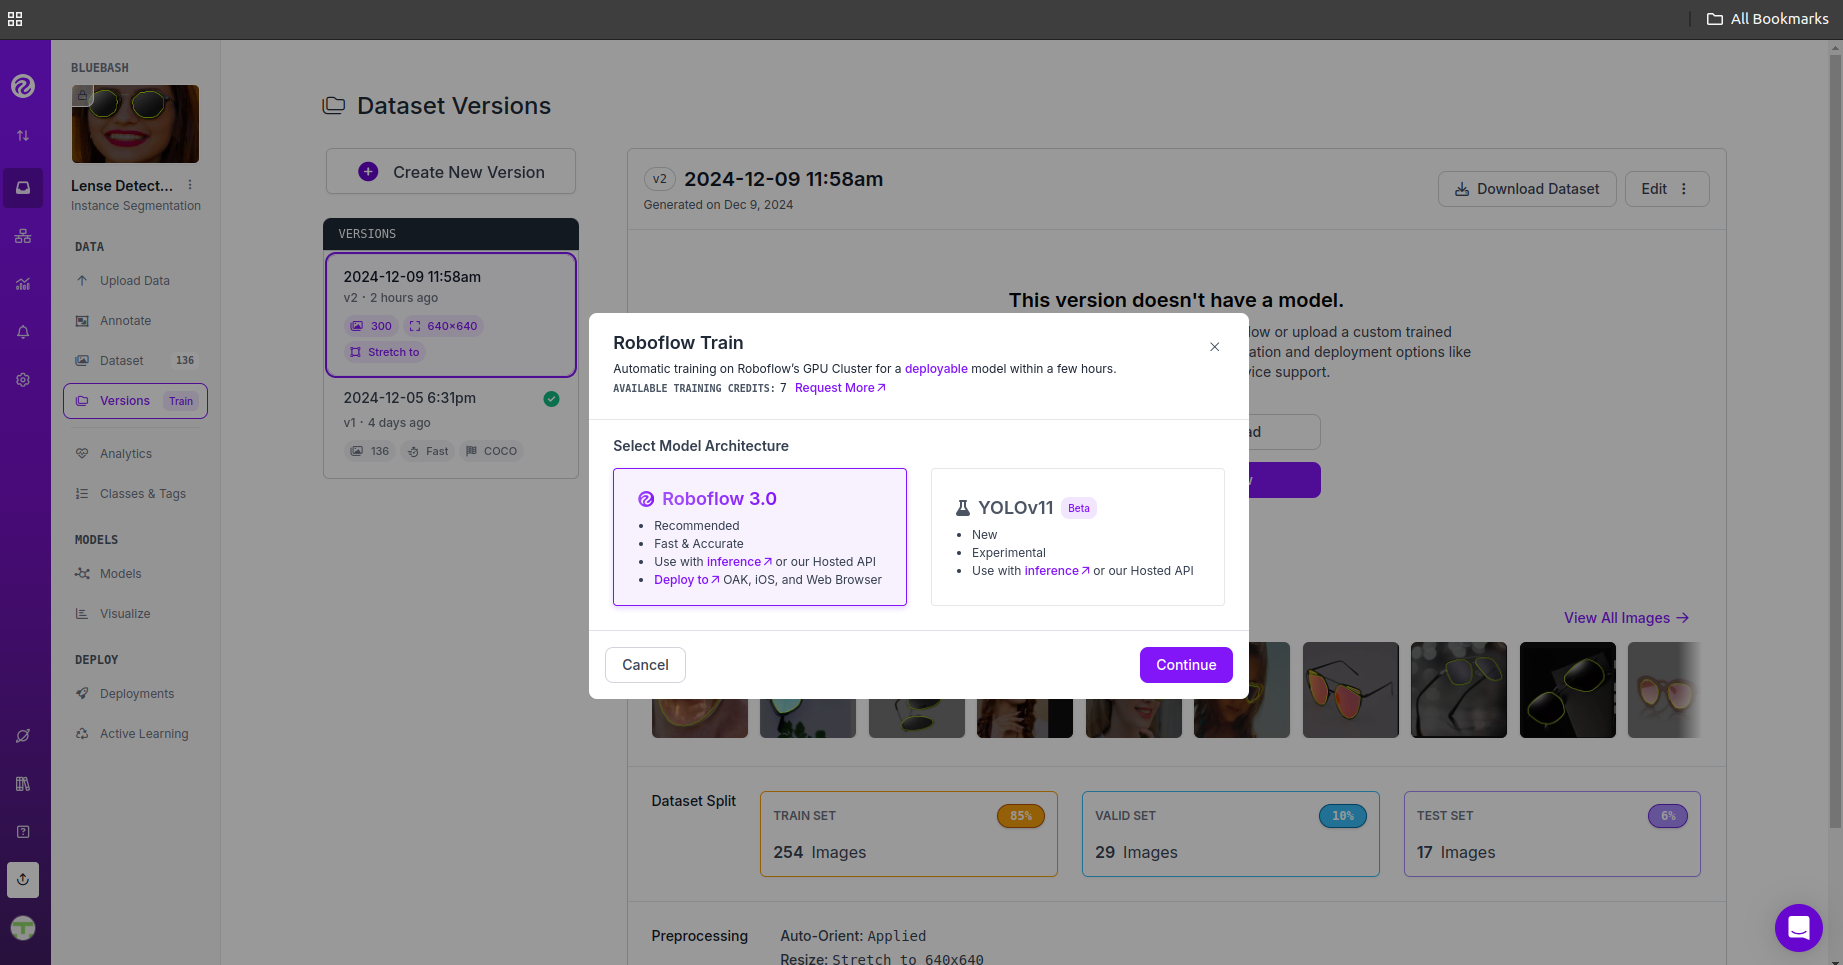Click the plus icon in Create New Version

click(x=368, y=172)
